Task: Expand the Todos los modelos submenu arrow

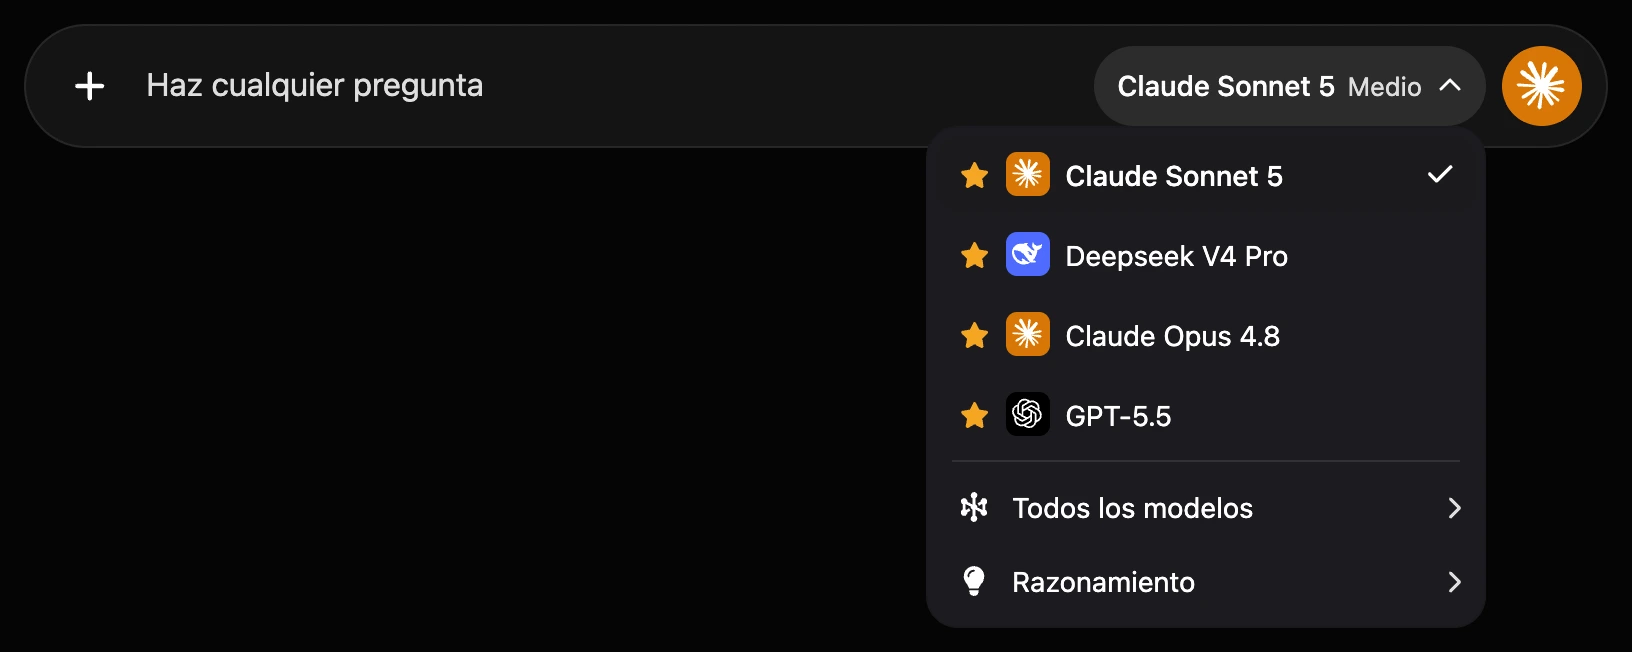Action: (1454, 508)
